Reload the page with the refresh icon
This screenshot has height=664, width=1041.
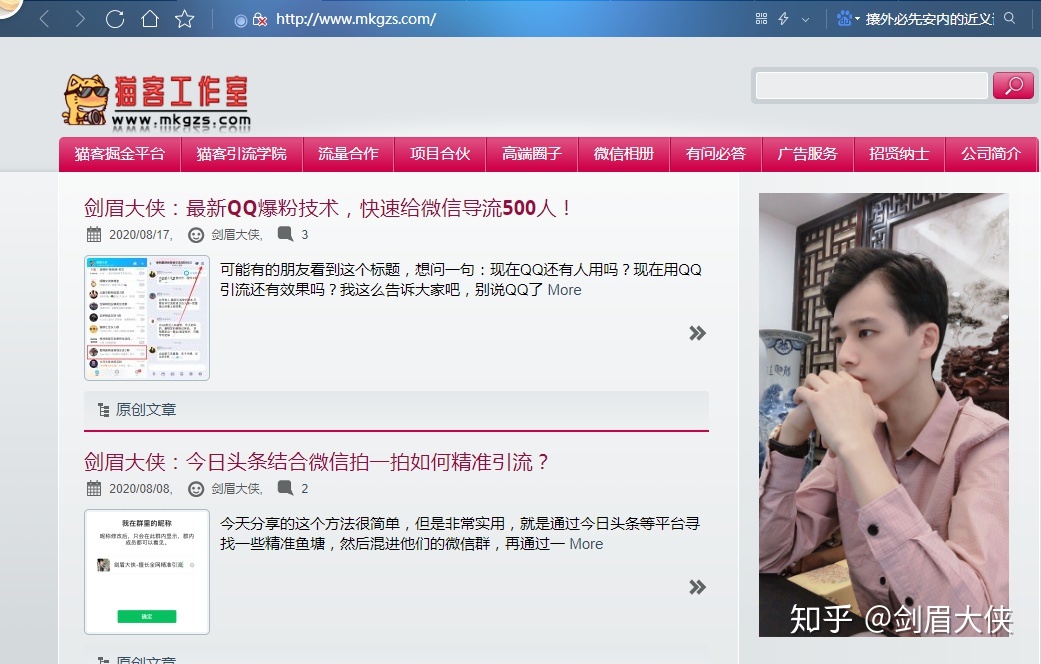point(115,19)
